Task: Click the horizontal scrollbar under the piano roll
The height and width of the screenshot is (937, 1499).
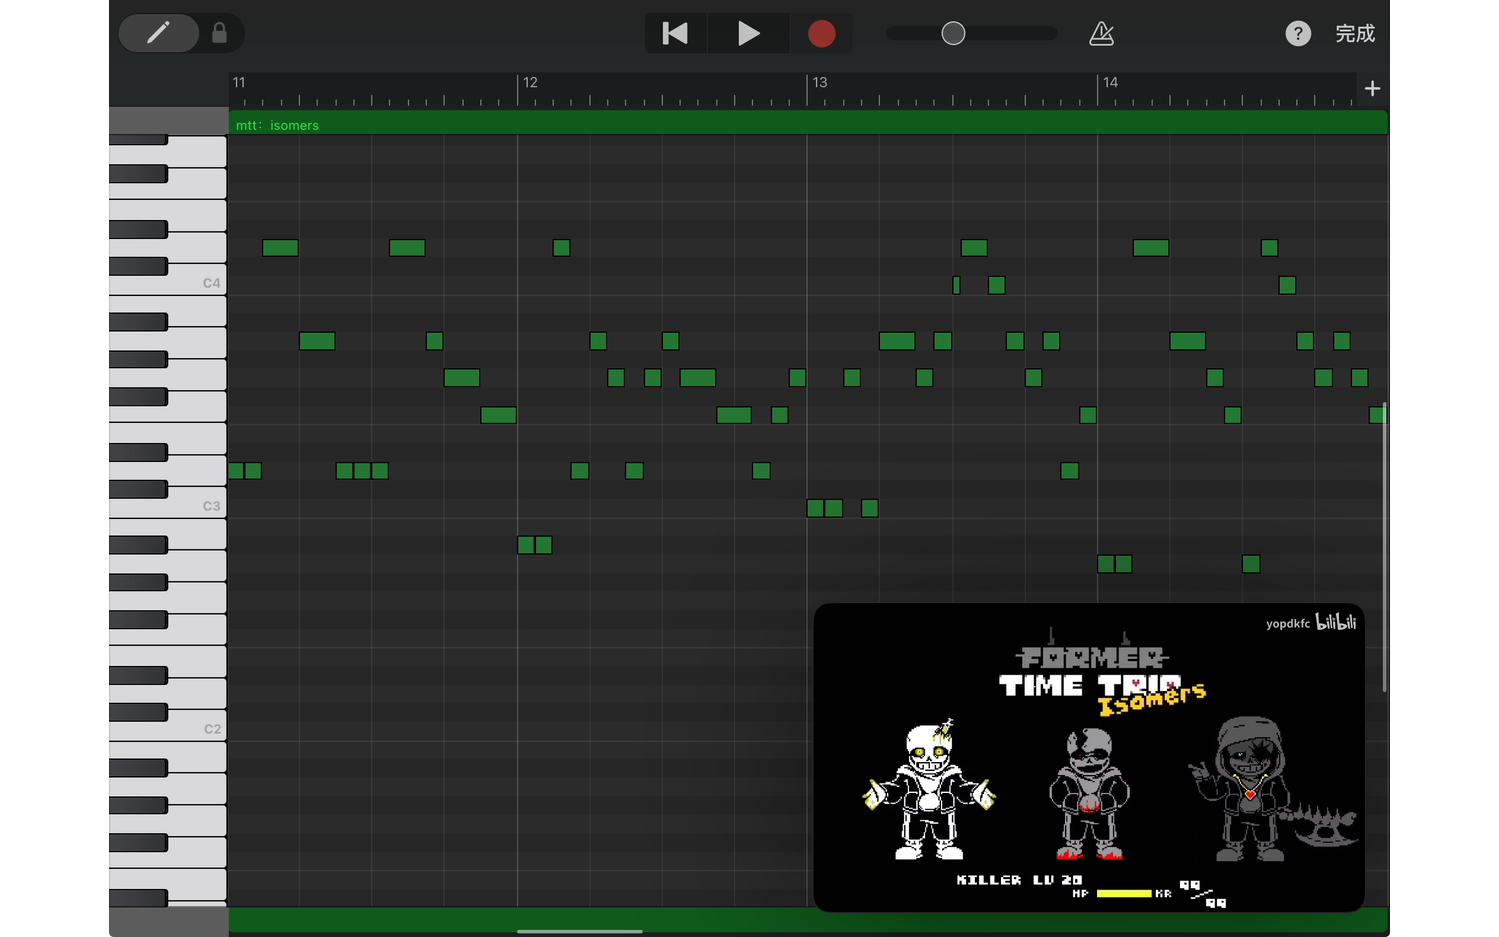Action: (580, 931)
